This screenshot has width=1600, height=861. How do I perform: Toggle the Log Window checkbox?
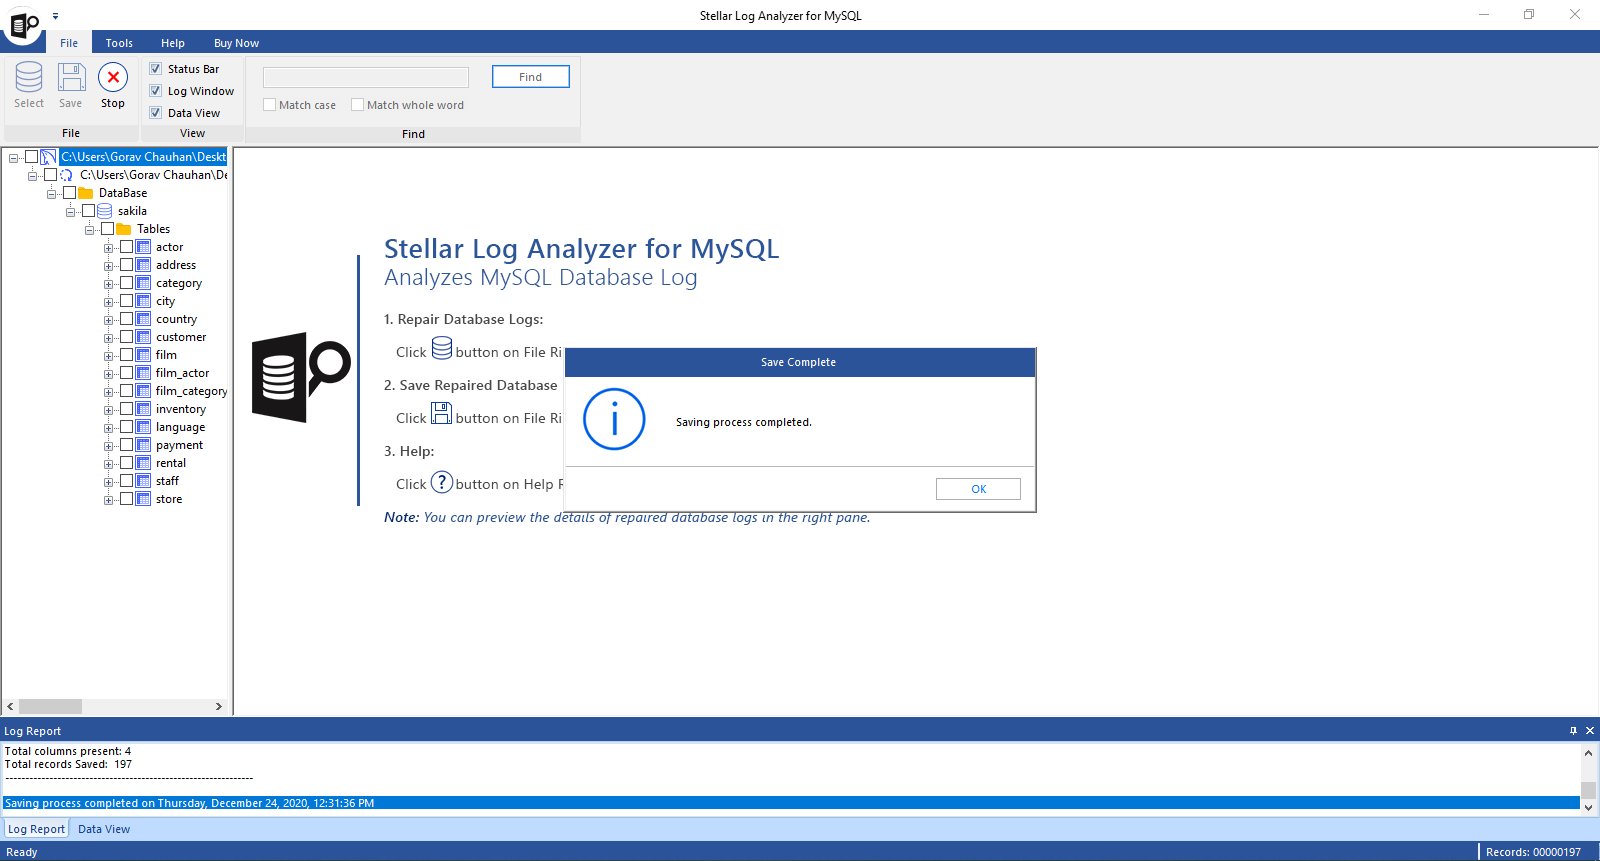[156, 91]
